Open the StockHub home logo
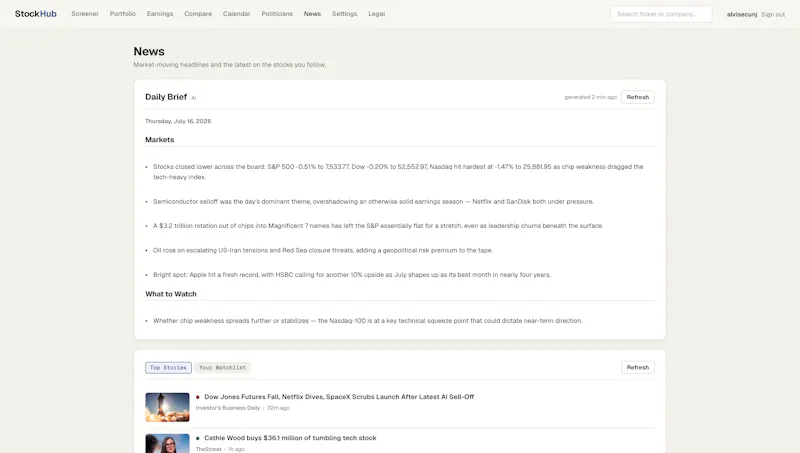Screen dimensions: 800x453 click(x=36, y=14)
